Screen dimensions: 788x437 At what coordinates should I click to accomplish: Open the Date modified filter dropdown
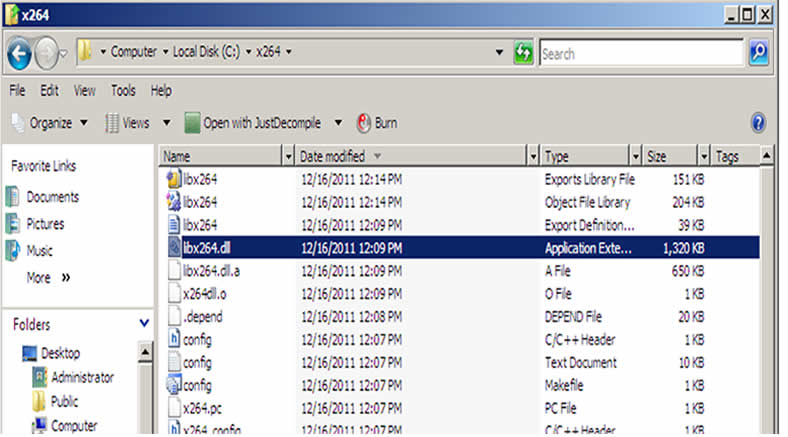coord(533,157)
